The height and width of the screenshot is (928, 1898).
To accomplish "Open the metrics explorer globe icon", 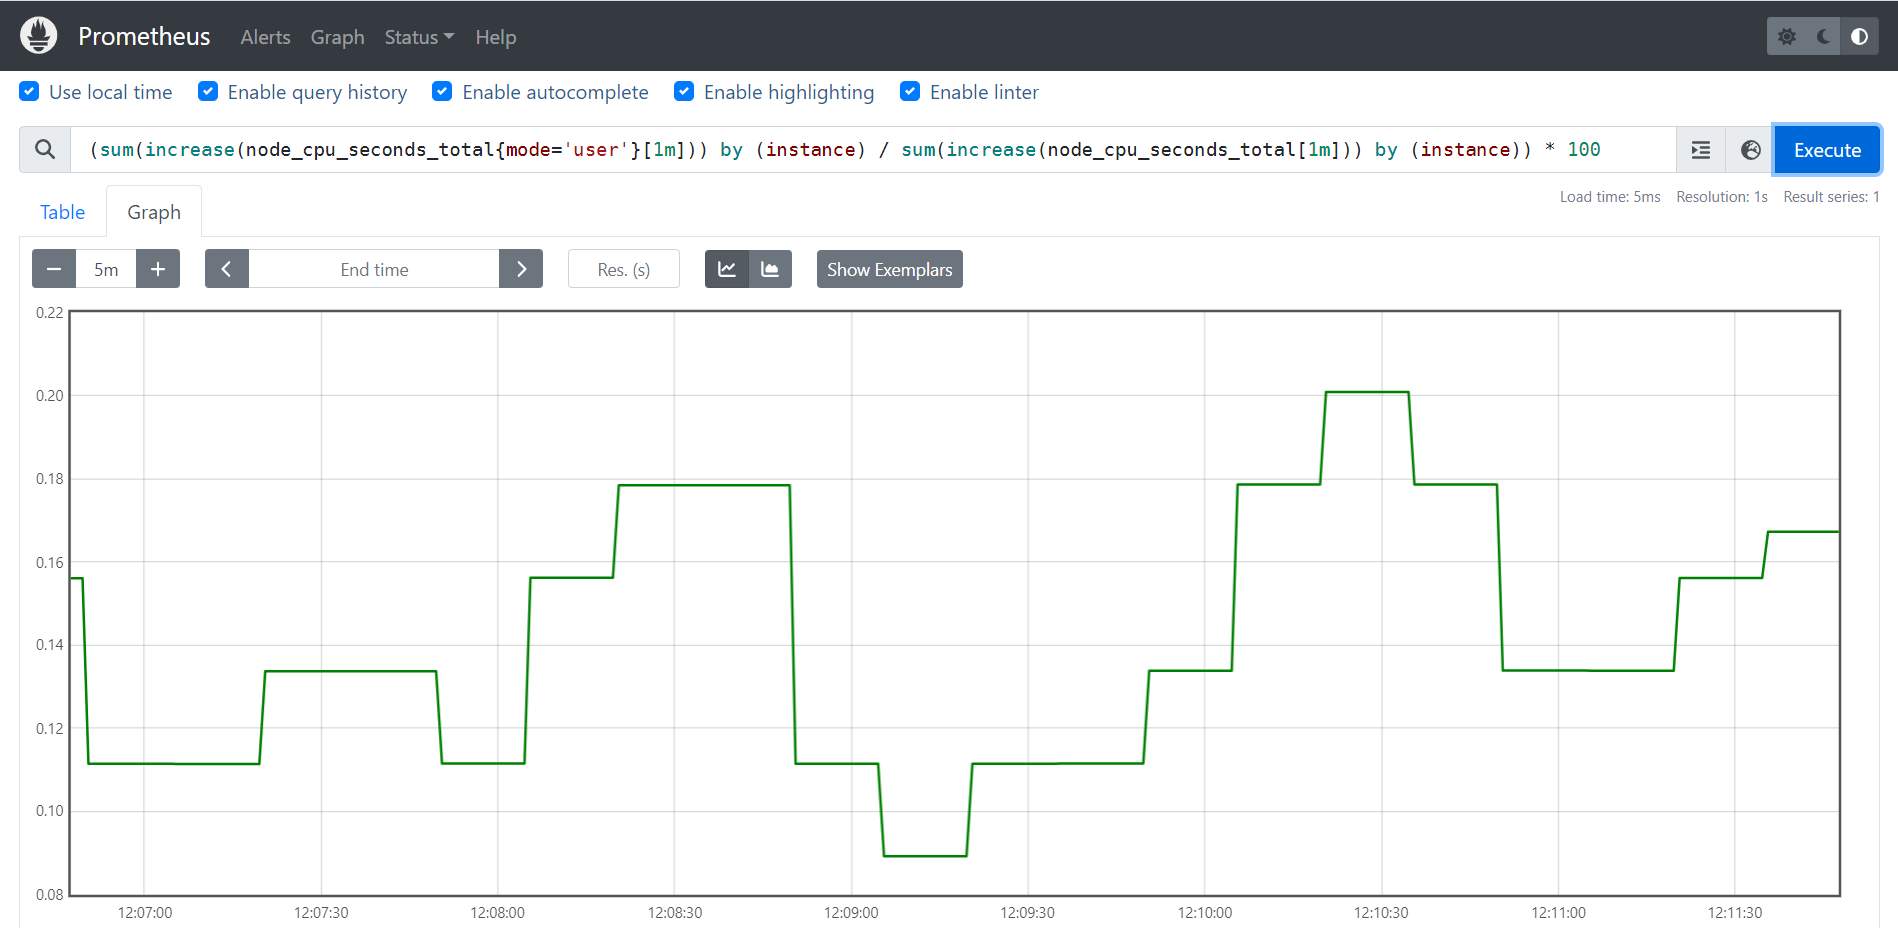I will pyautogui.click(x=1750, y=150).
